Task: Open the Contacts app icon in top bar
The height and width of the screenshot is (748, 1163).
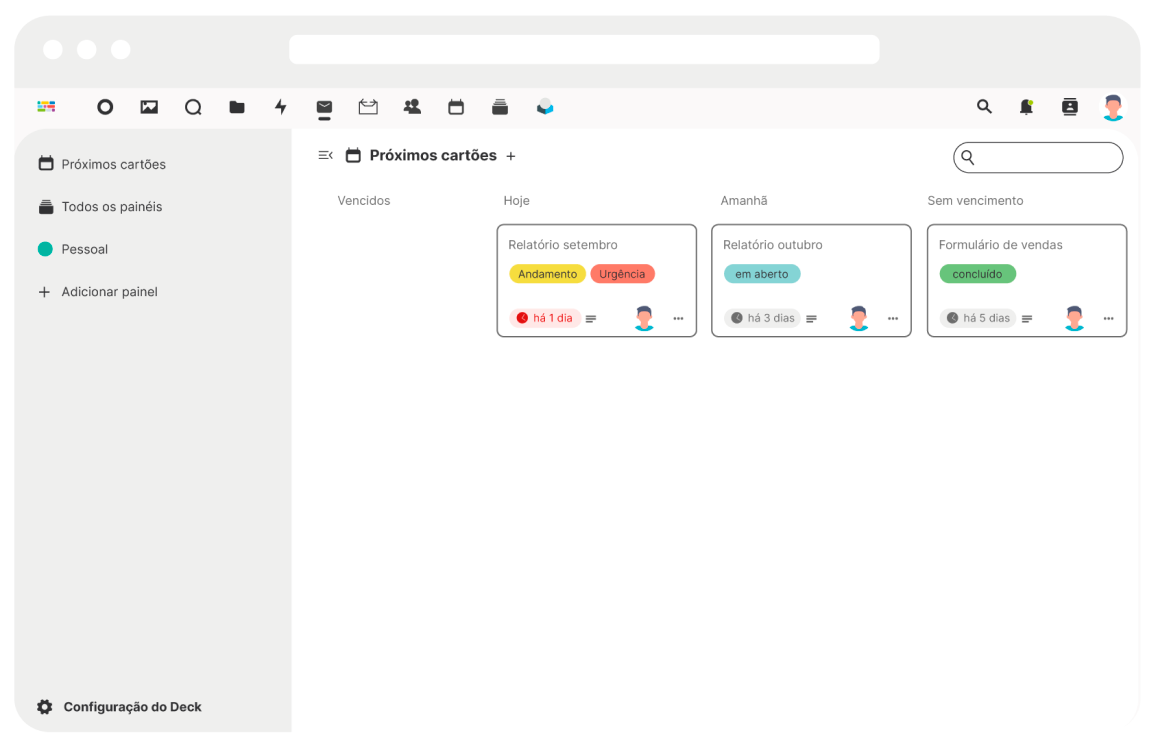Action: click(x=412, y=107)
